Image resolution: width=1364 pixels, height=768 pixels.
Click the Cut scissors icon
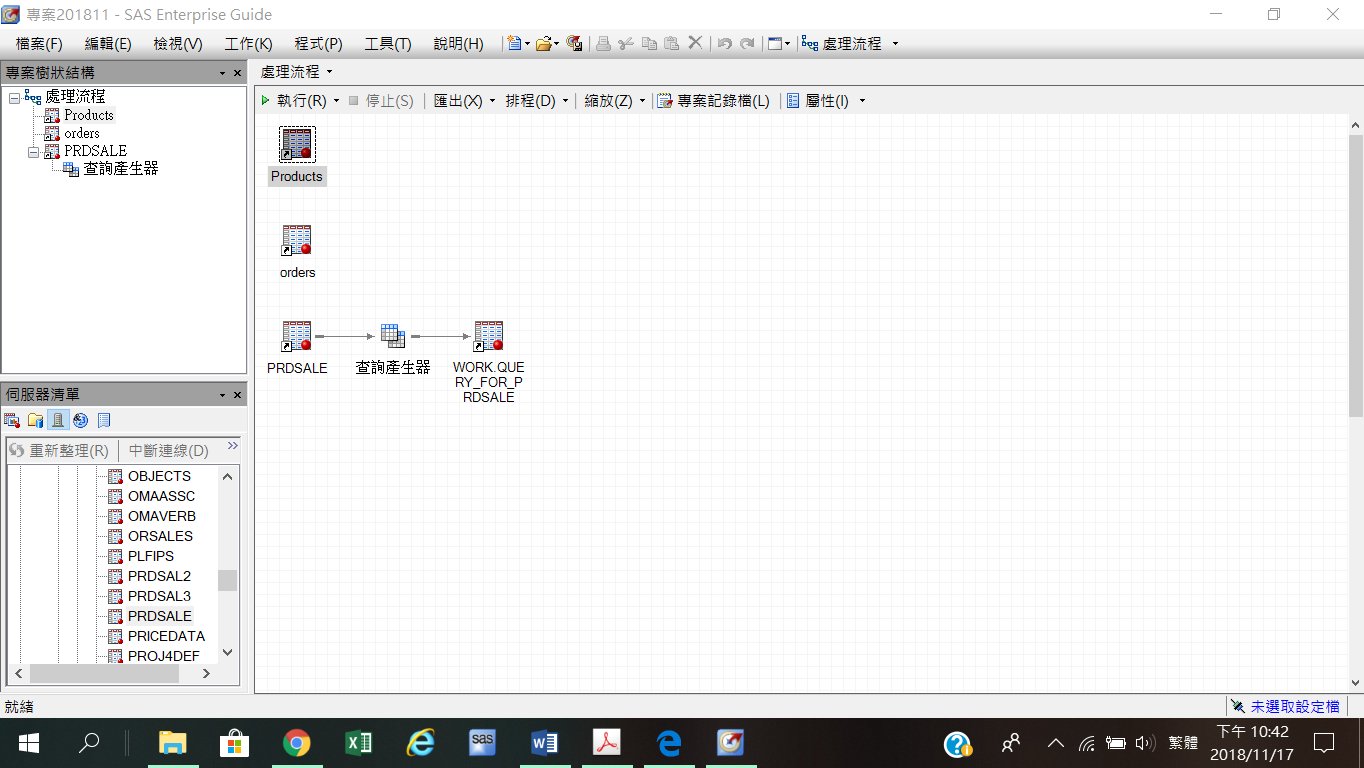(x=626, y=43)
